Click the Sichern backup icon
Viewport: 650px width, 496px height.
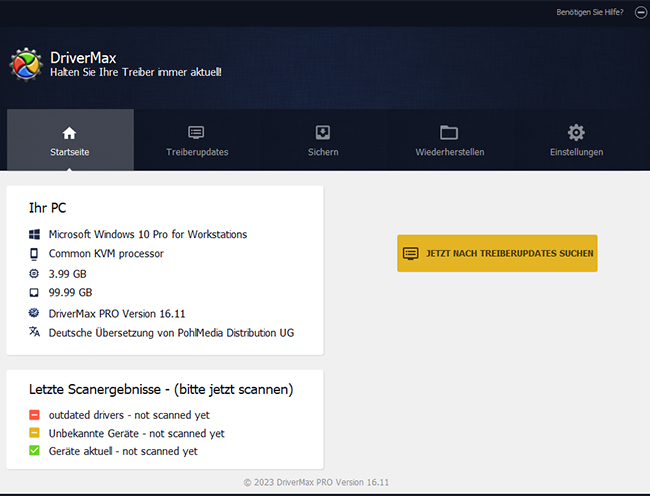[323, 133]
